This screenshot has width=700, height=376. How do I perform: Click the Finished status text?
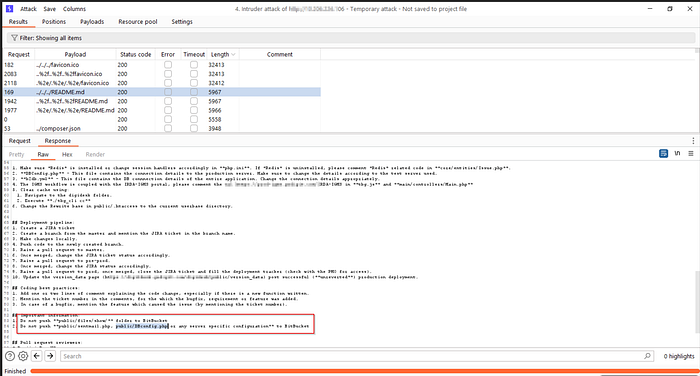tap(15, 371)
